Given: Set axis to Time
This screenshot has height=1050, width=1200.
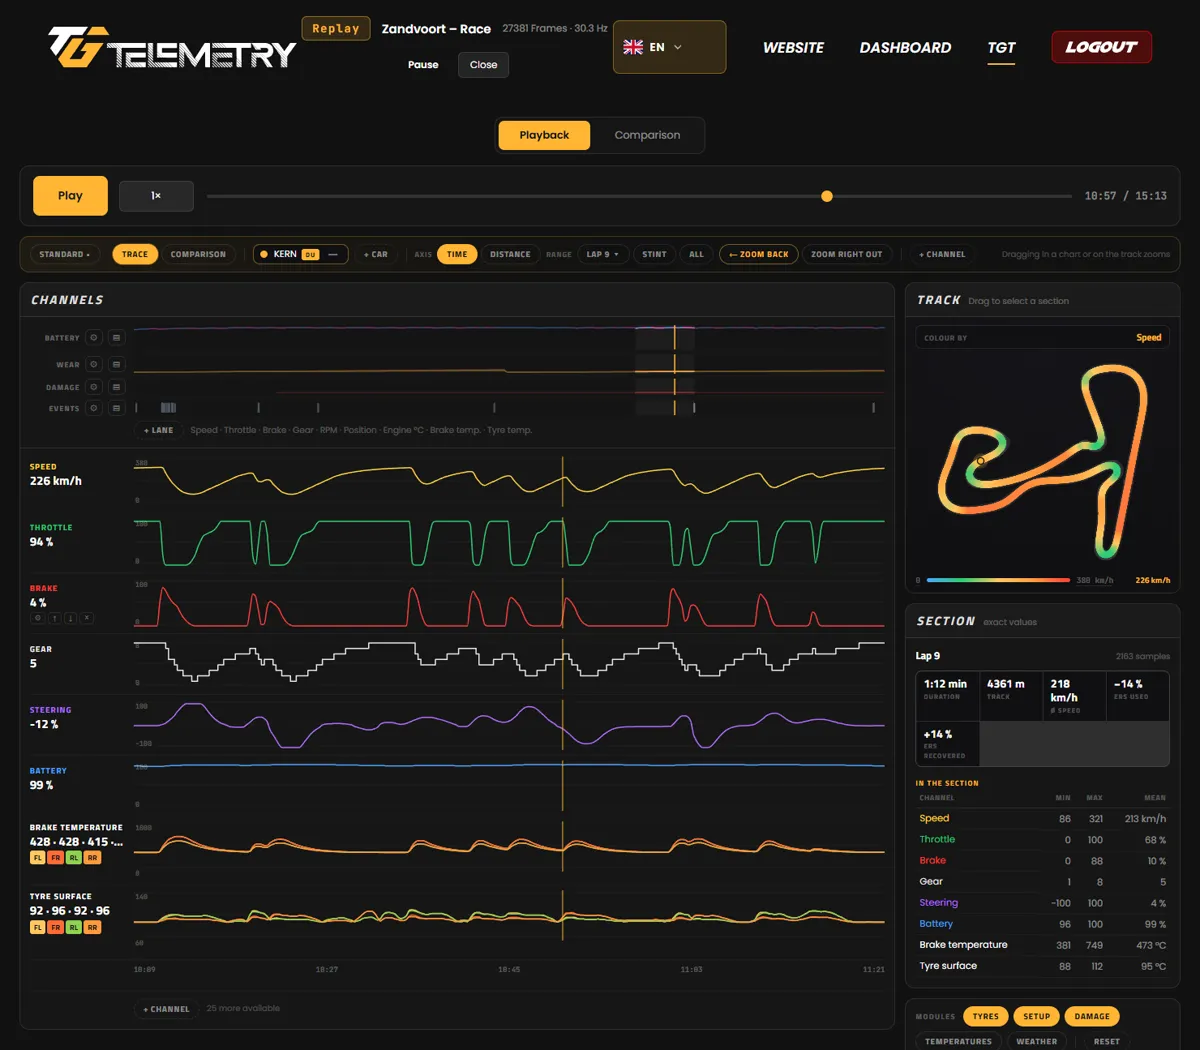Looking at the screenshot, I should [x=457, y=254].
